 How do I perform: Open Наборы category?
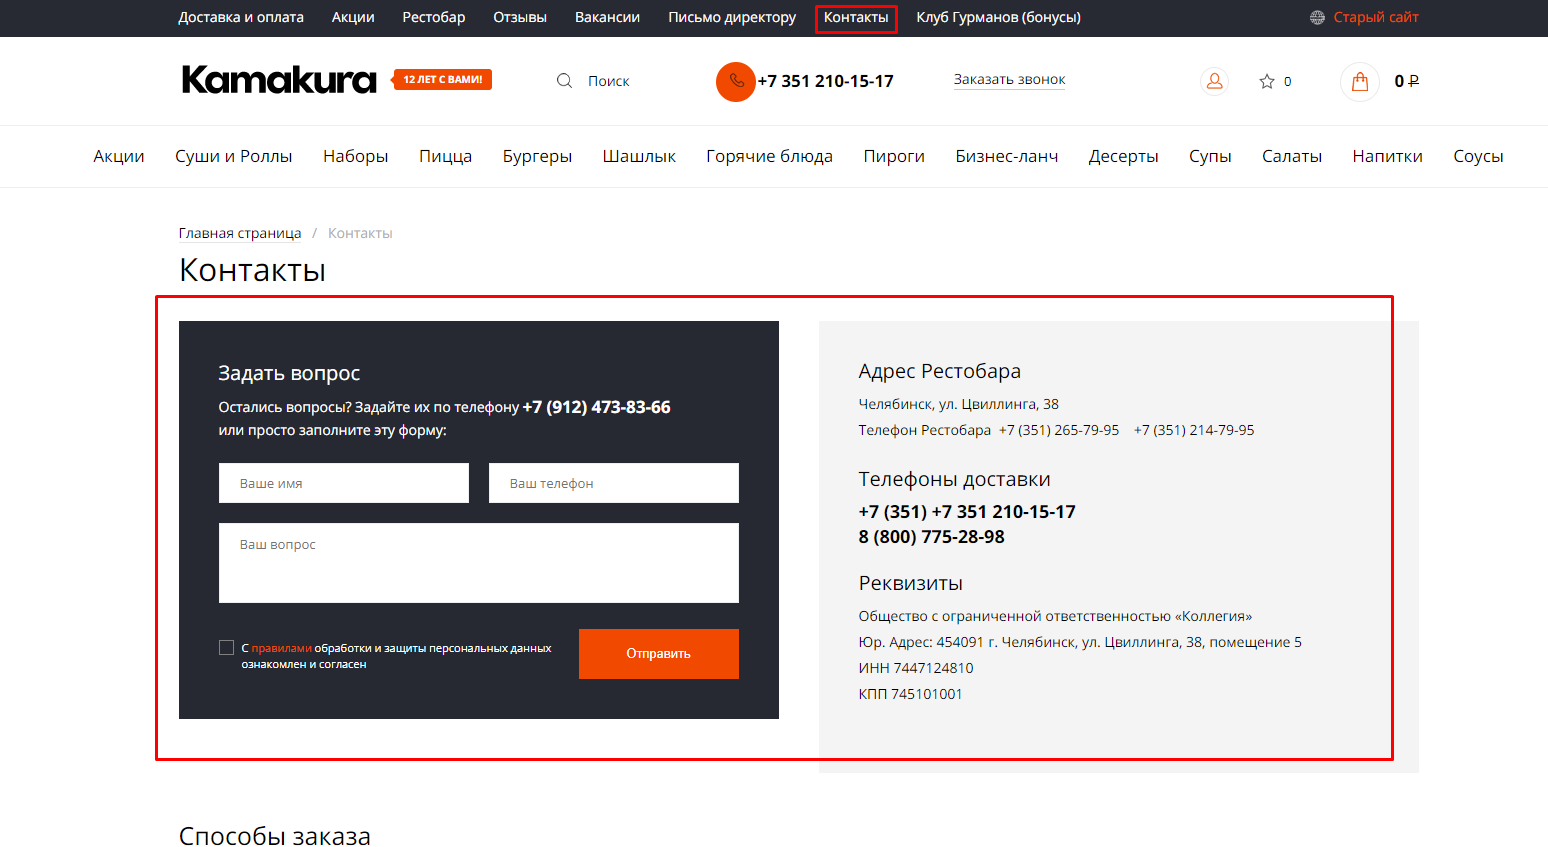coord(355,156)
